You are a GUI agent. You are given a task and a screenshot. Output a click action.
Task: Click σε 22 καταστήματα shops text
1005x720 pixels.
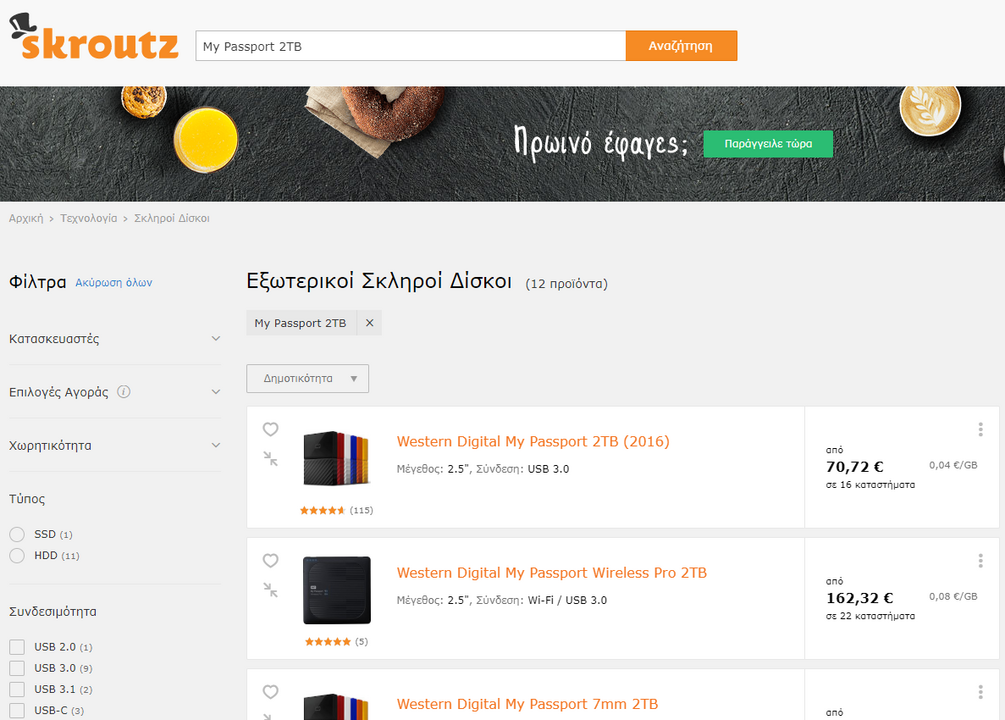[870, 616]
